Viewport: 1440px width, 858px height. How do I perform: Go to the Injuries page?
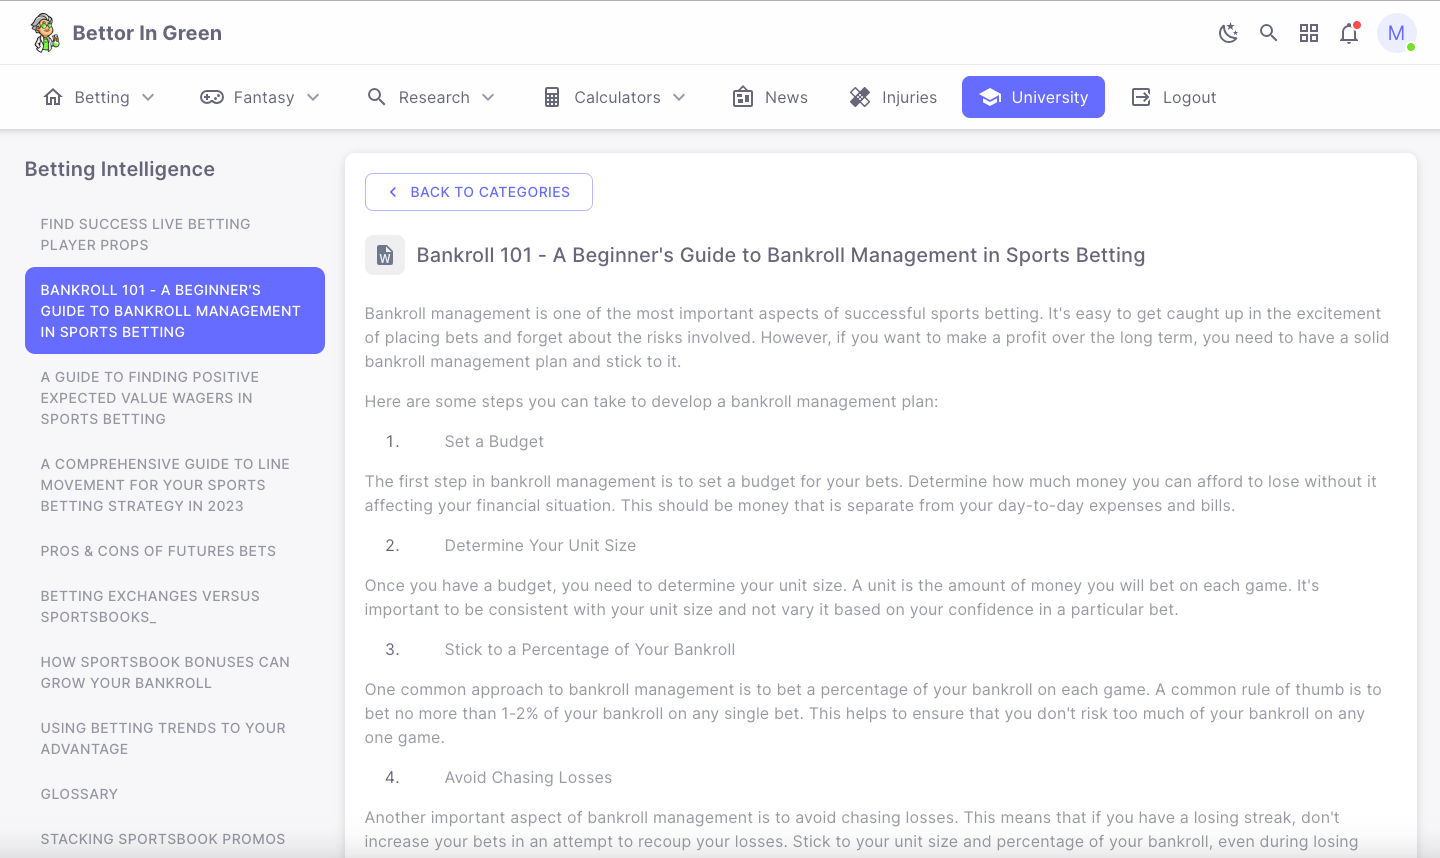tap(893, 97)
